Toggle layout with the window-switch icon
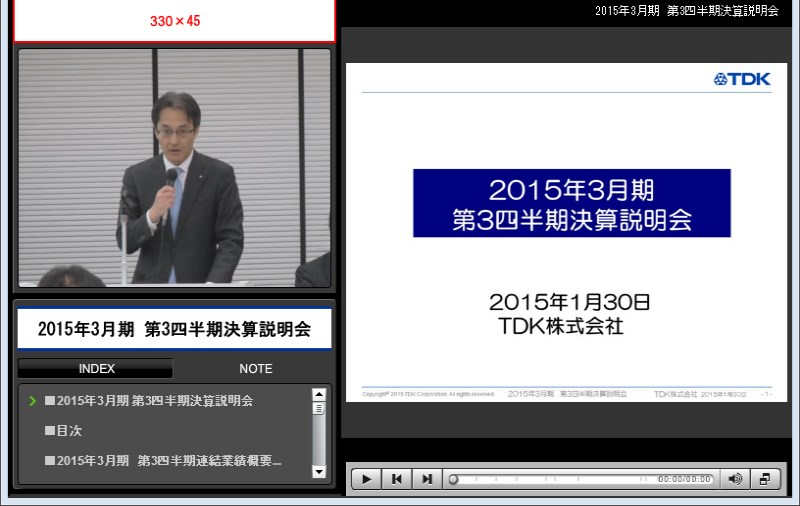Screen dimensions: 800x506 pos(765,479)
